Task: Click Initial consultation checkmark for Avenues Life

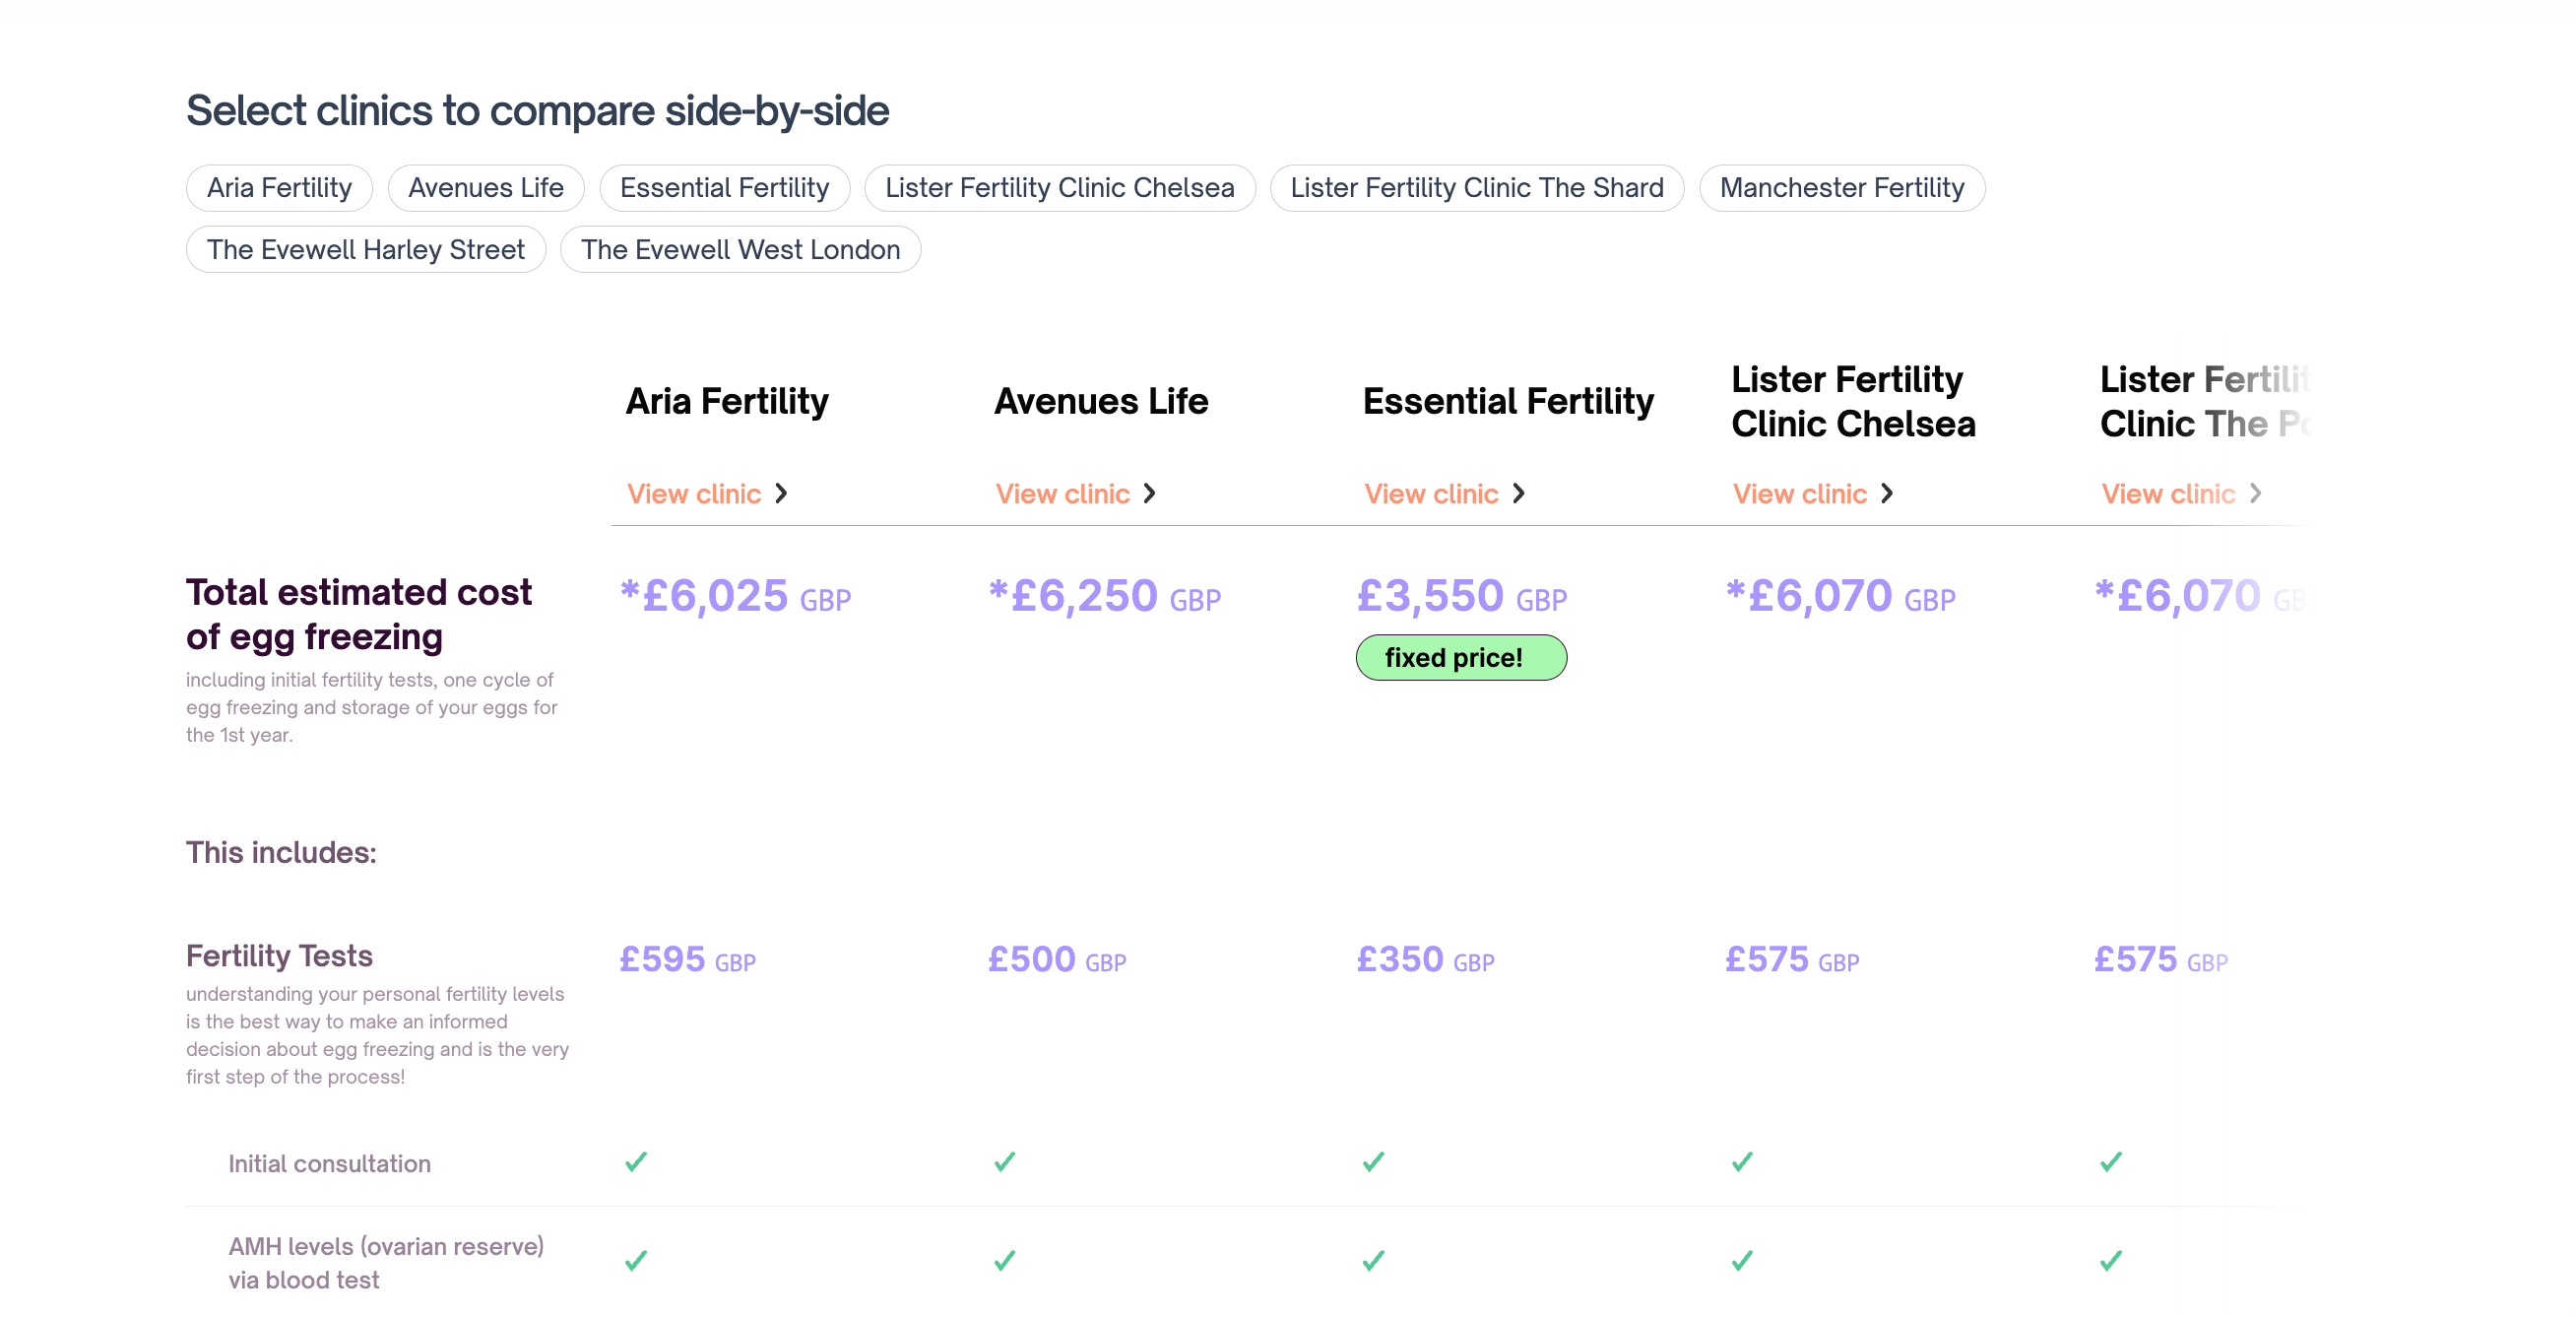Action: pos(1005,1162)
